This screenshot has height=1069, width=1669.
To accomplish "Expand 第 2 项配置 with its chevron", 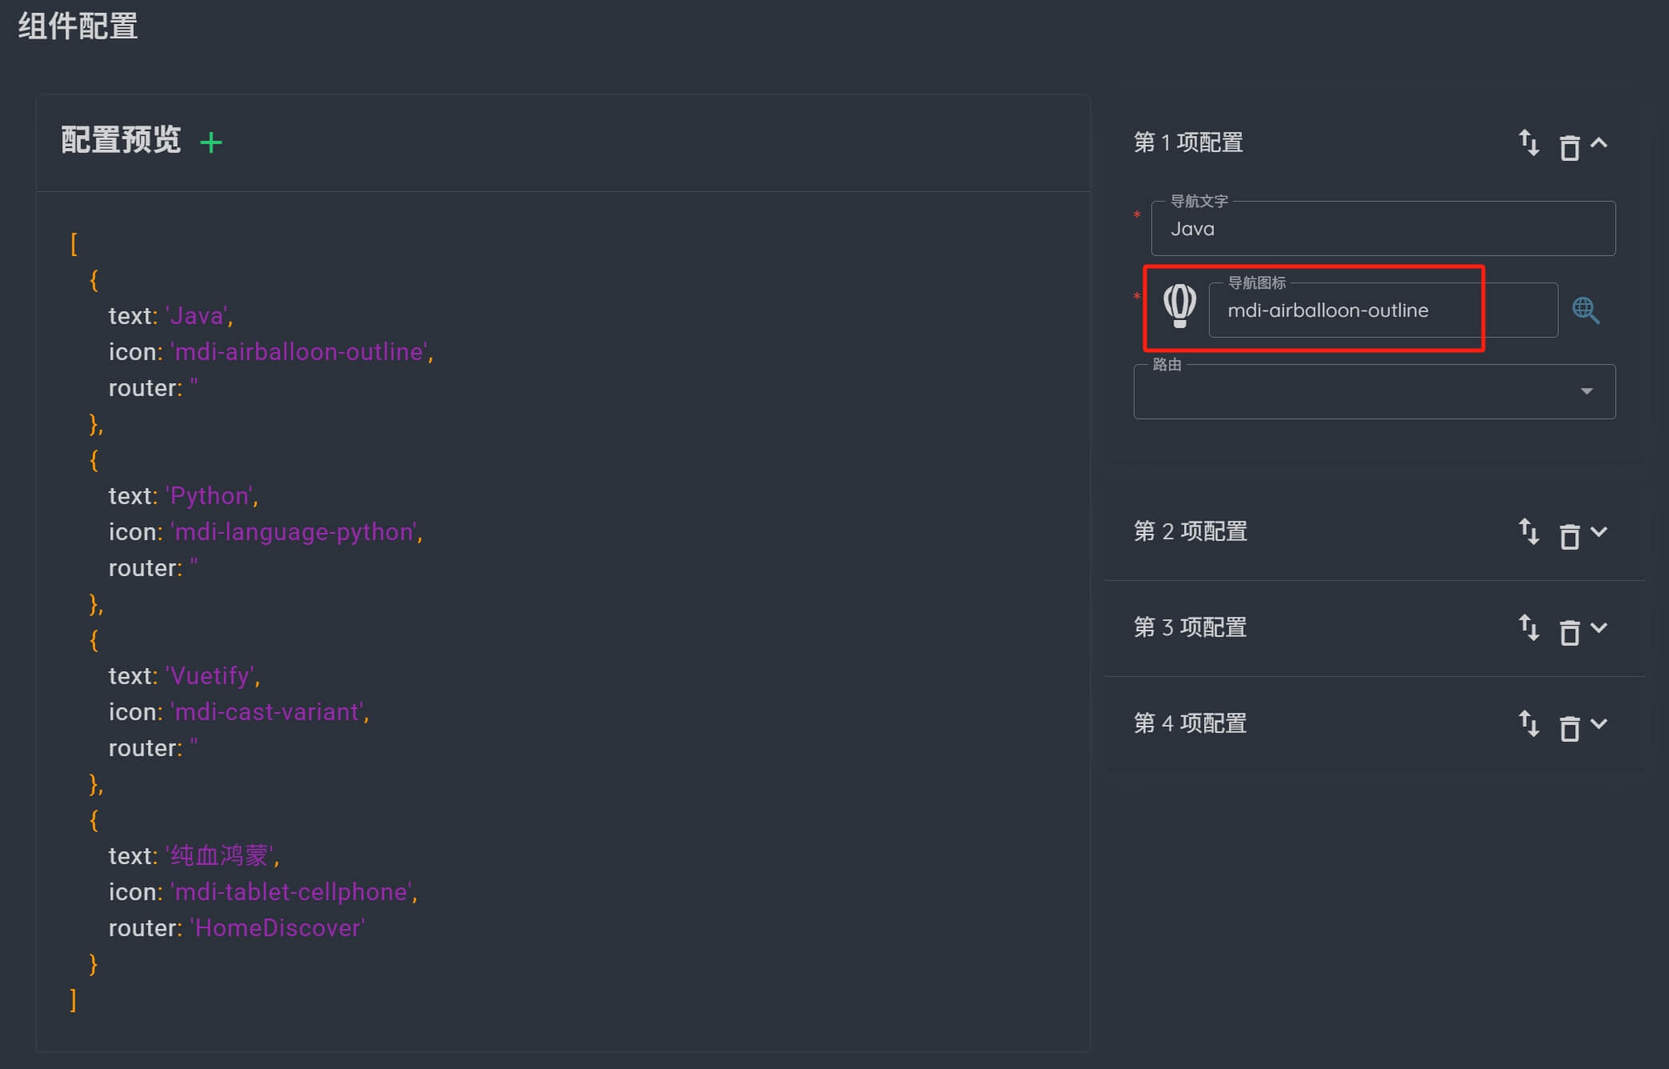I will point(1599,532).
